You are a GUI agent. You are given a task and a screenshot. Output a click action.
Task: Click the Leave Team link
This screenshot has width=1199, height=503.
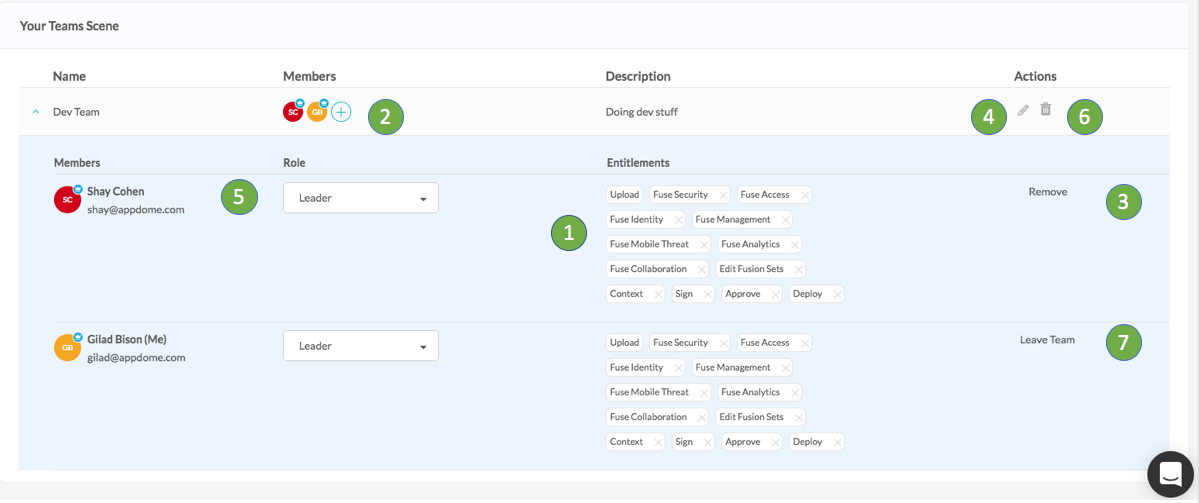pos(1047,340)
